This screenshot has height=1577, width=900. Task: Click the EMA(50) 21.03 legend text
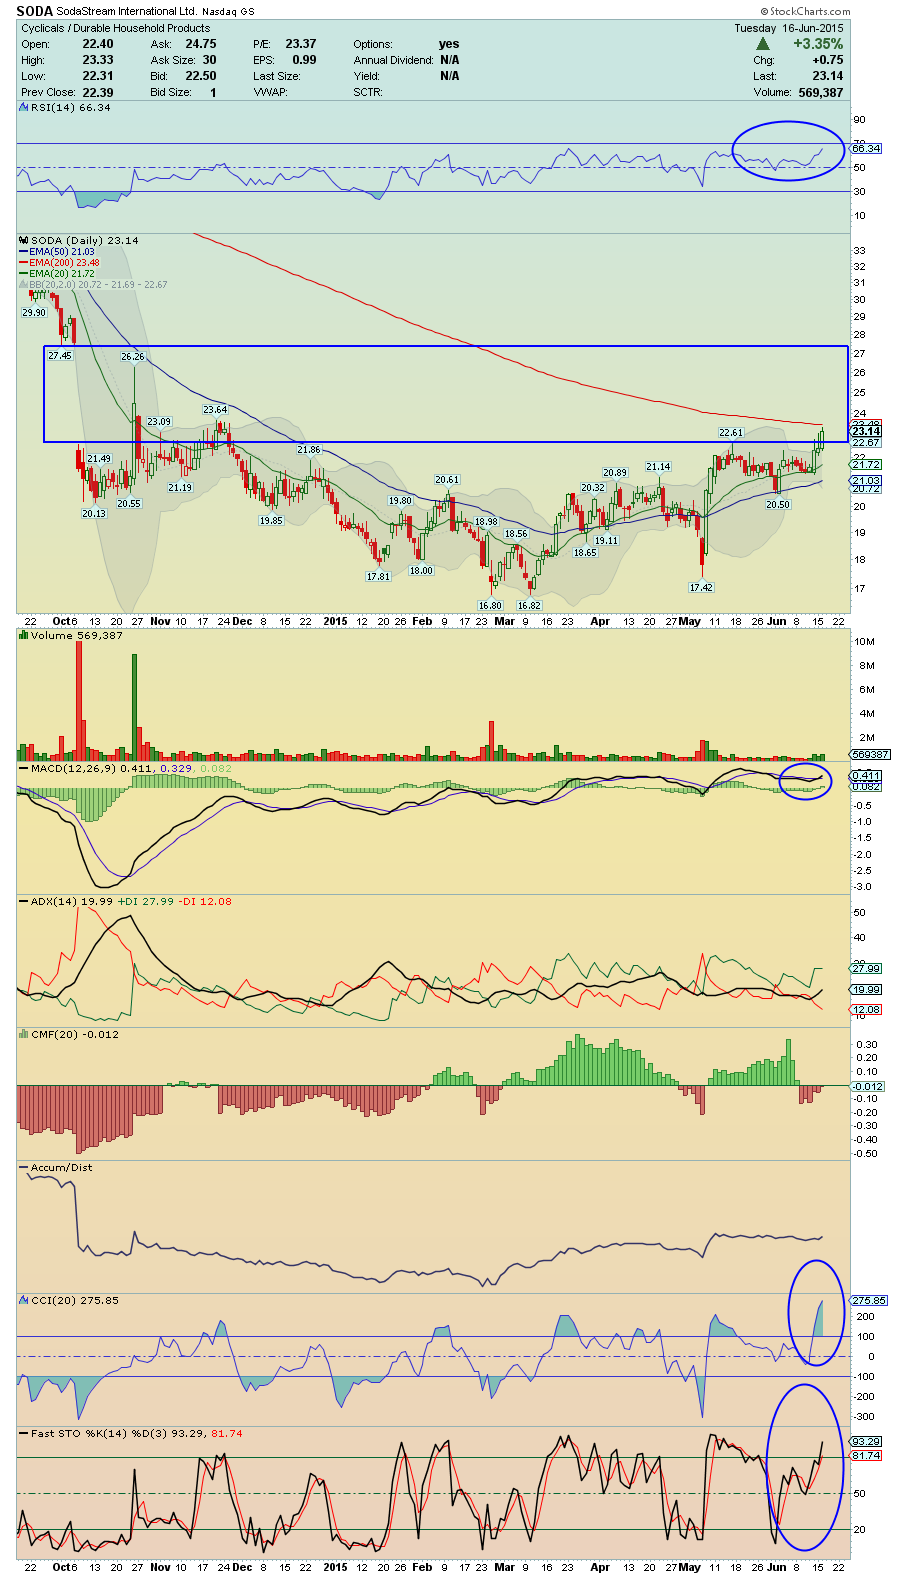62,251
